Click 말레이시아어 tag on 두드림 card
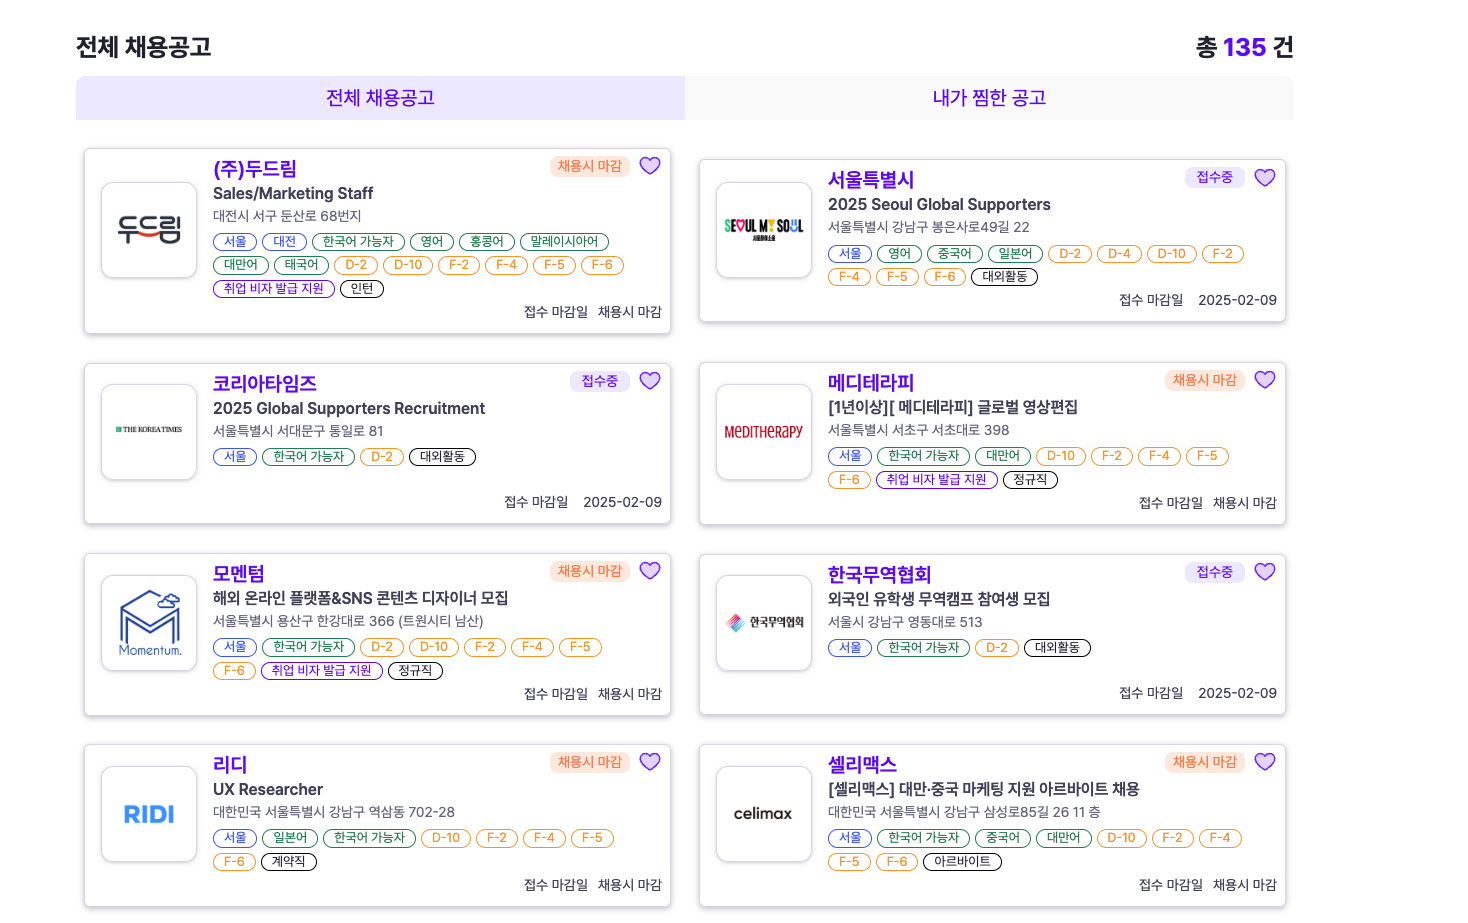The height and width of the screenshot is (923, 1468). pyautogui.click(x=564, y=242)
